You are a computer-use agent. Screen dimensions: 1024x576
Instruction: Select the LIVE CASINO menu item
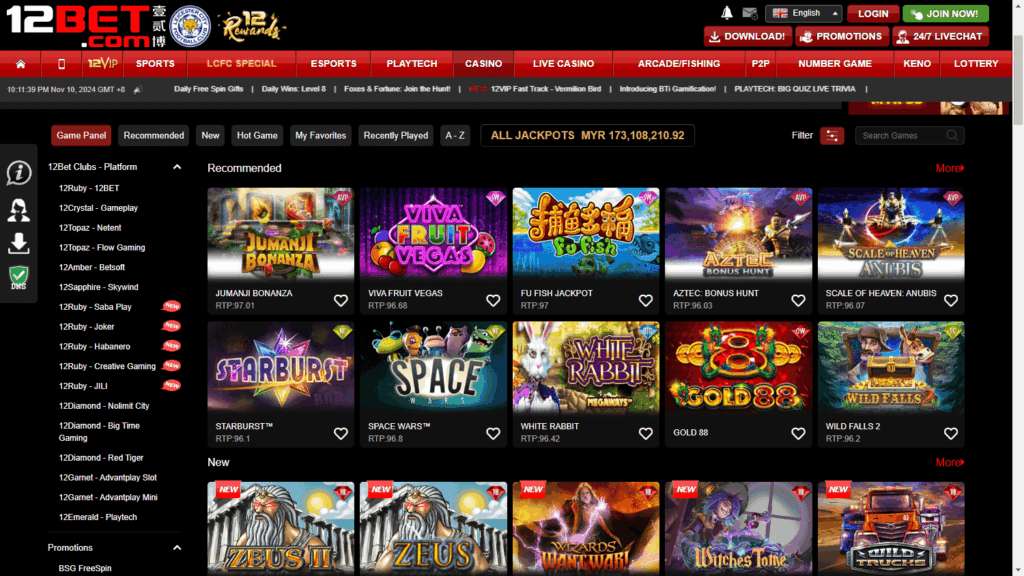(563, 64)
